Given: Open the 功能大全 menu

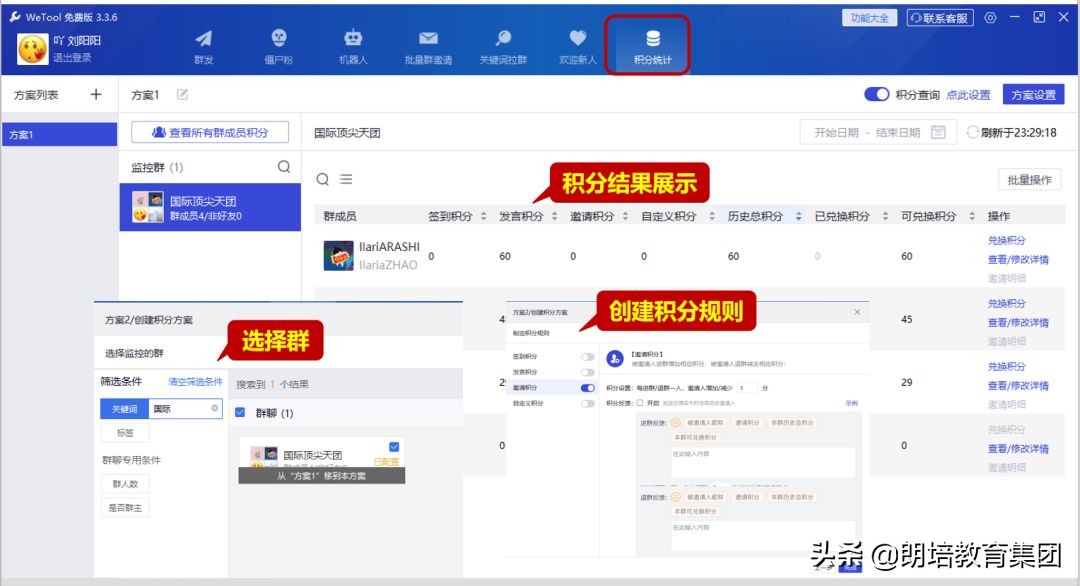Looking at the screenshot, I should (x=869, y=17).
